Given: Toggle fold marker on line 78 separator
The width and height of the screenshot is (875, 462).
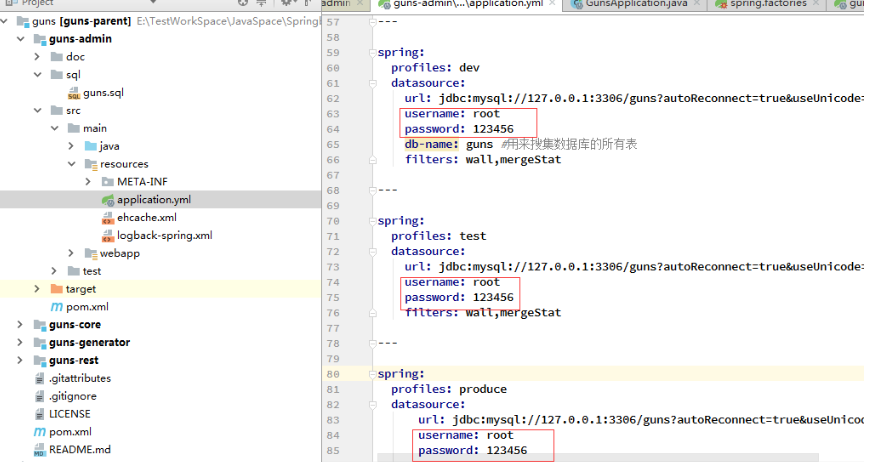Looking at the screenshot, I should 373,344.
